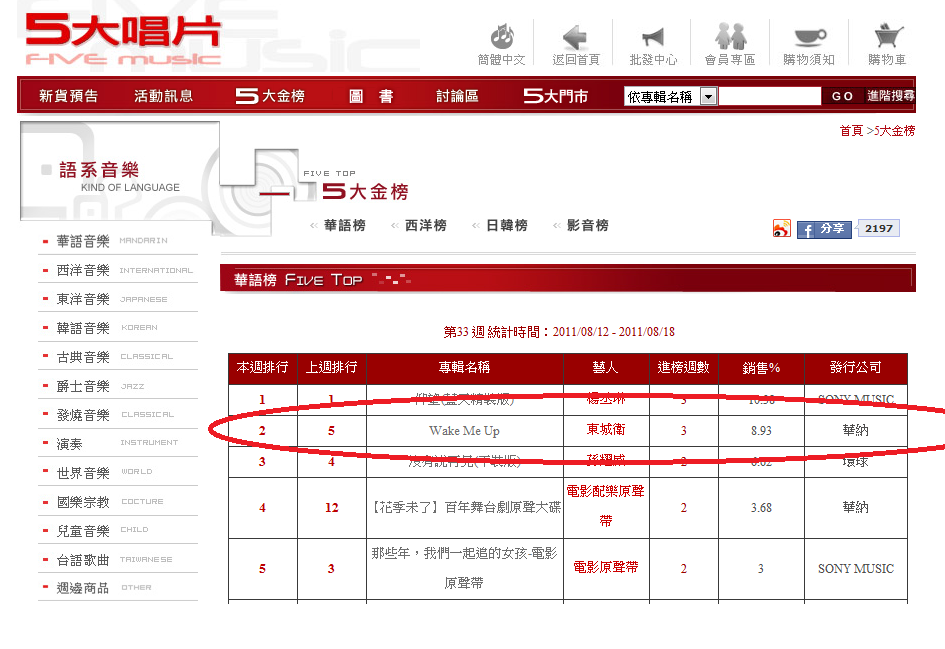Viewport: 945px width, 649px height.
Task: Open album 那些年，我們一起追的女孩-電影原聲帶
Action: coord(464,568)
